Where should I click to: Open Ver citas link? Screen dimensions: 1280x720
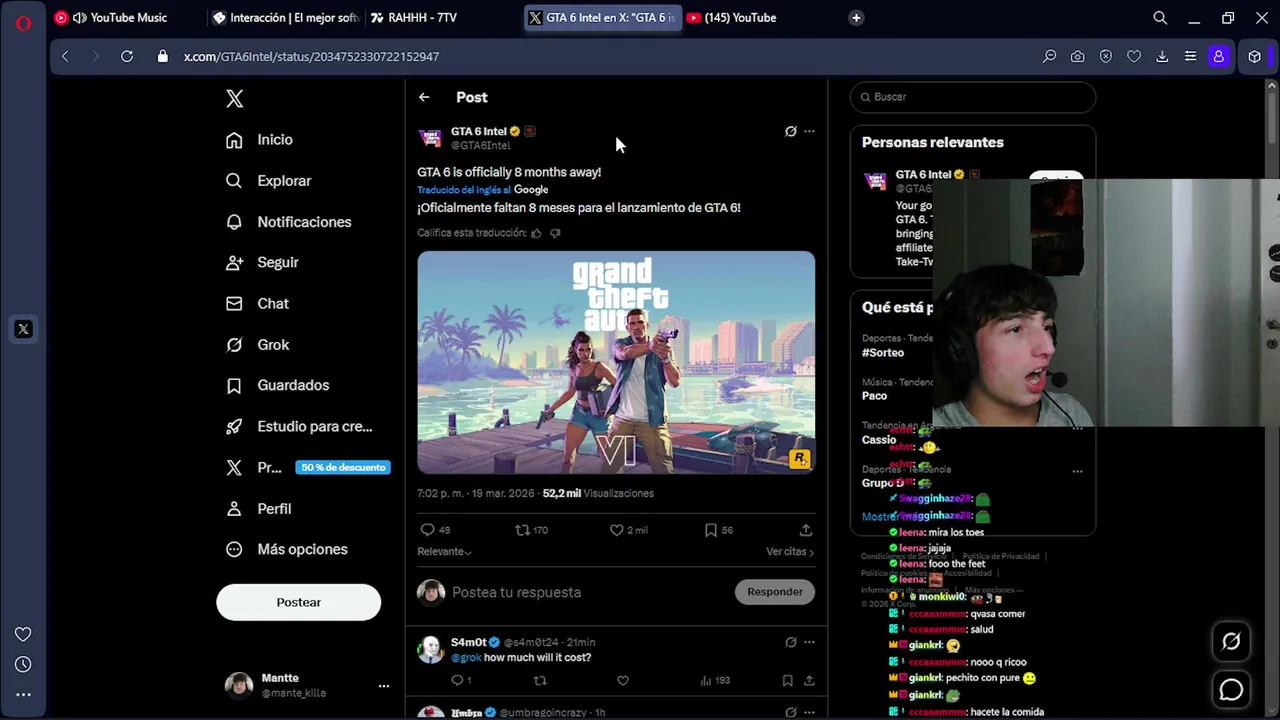(790, 552)
